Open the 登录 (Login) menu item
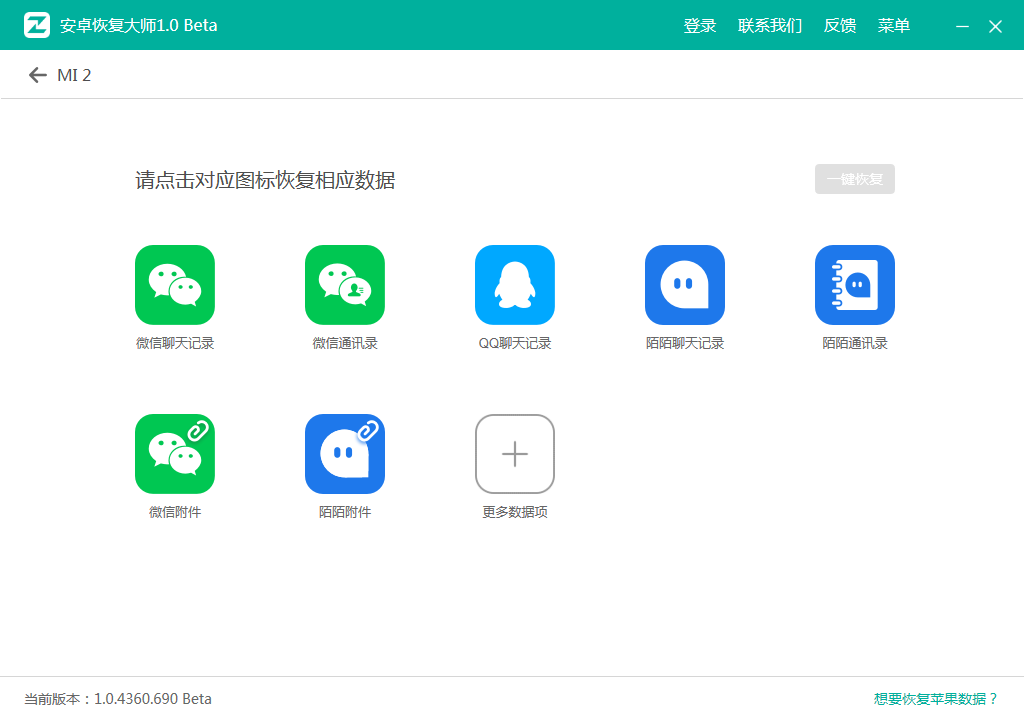The image size is (1024, 722). (x=700, y=26)
